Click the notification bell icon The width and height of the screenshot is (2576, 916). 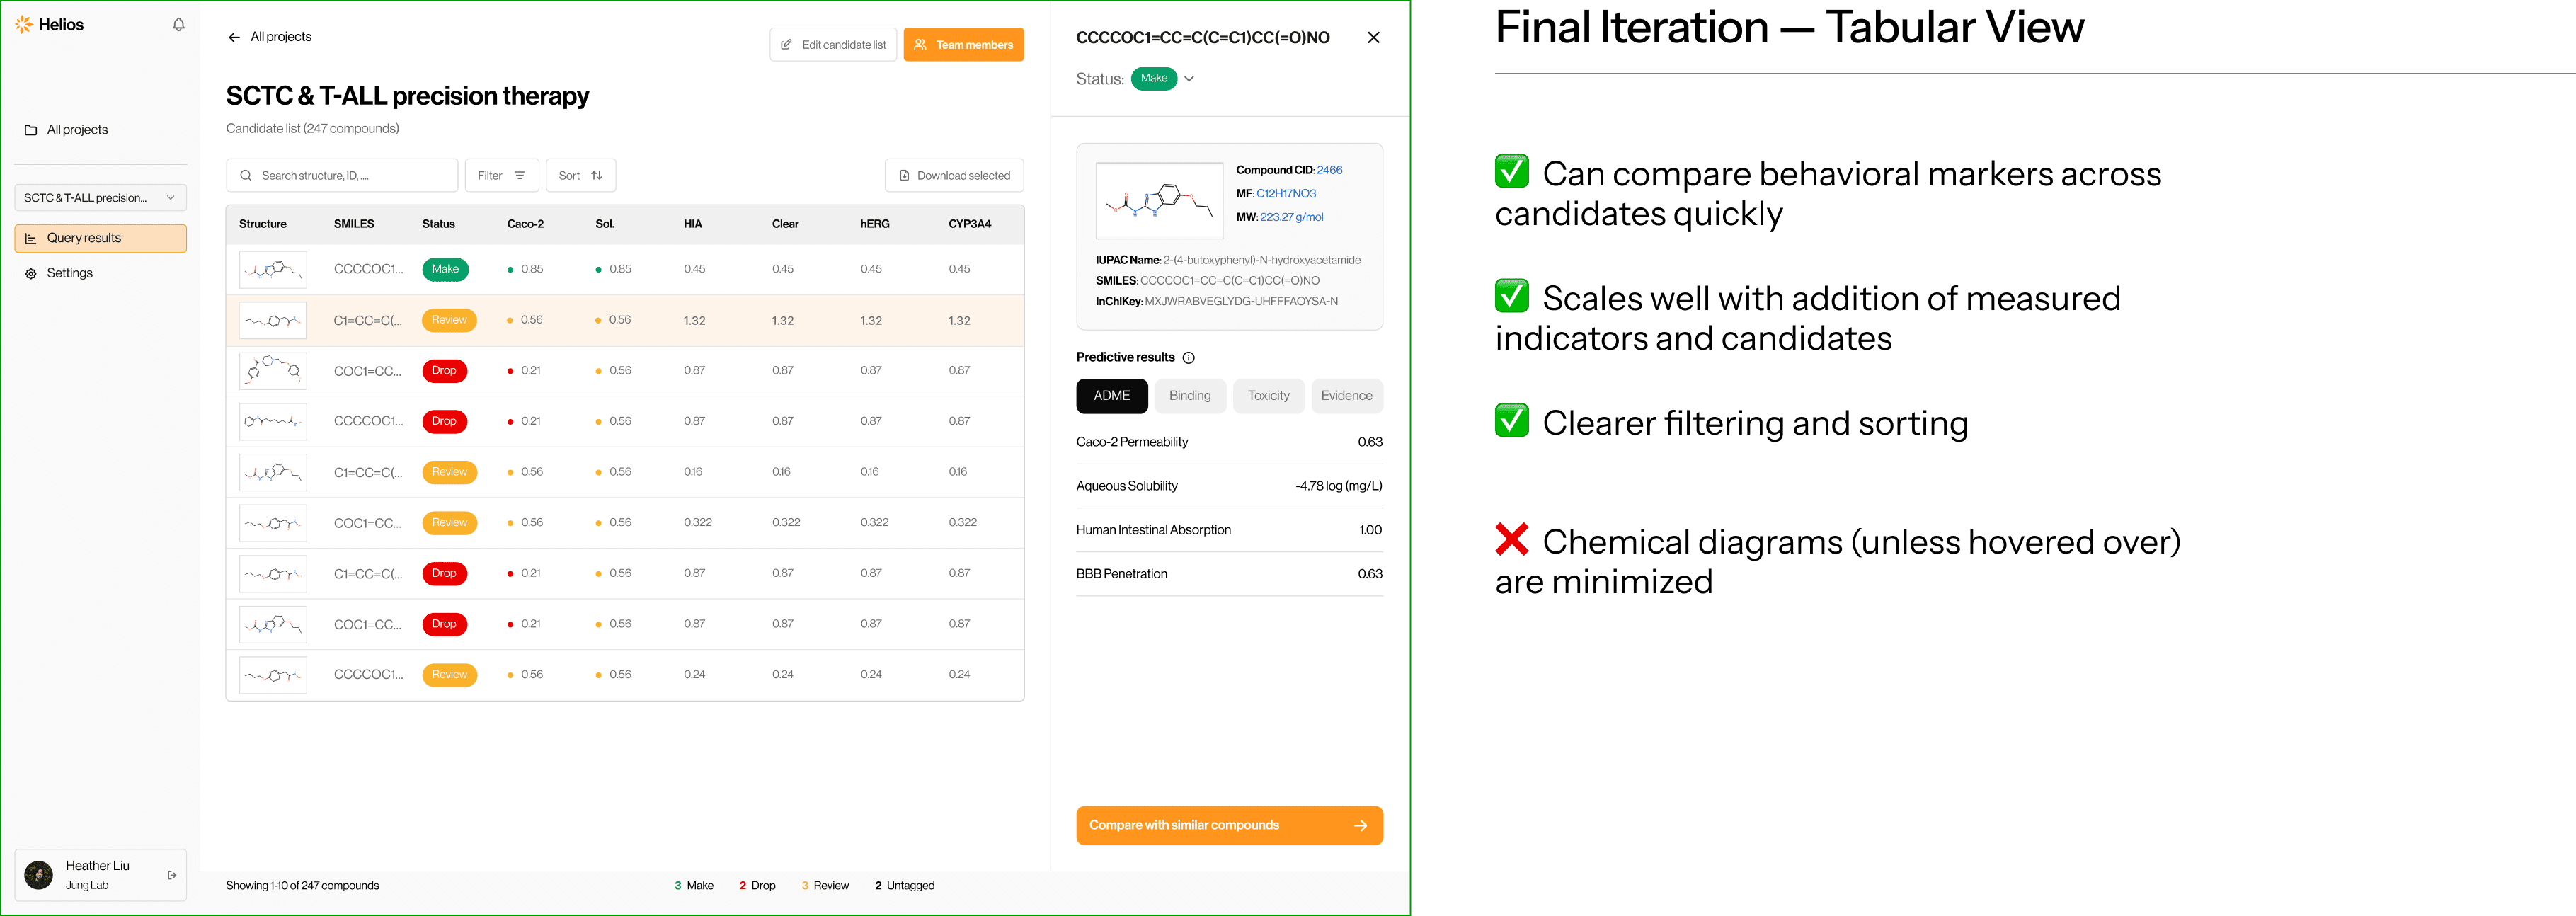click(x=179, y=25)
